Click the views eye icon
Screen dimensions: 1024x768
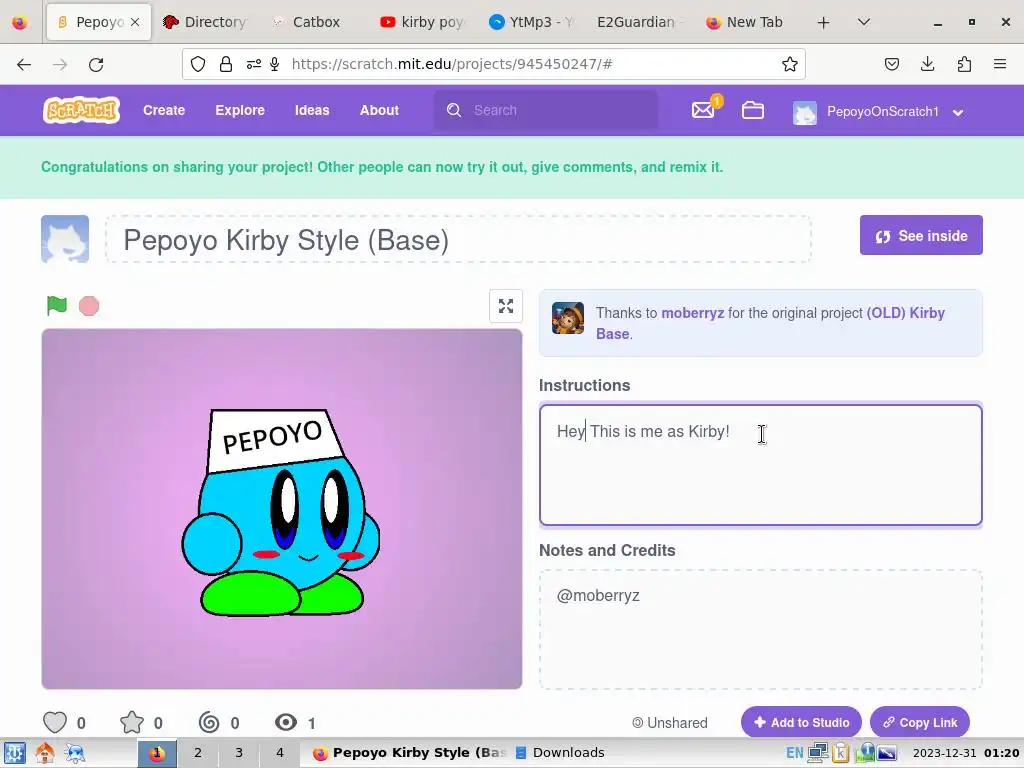point(286,722)
